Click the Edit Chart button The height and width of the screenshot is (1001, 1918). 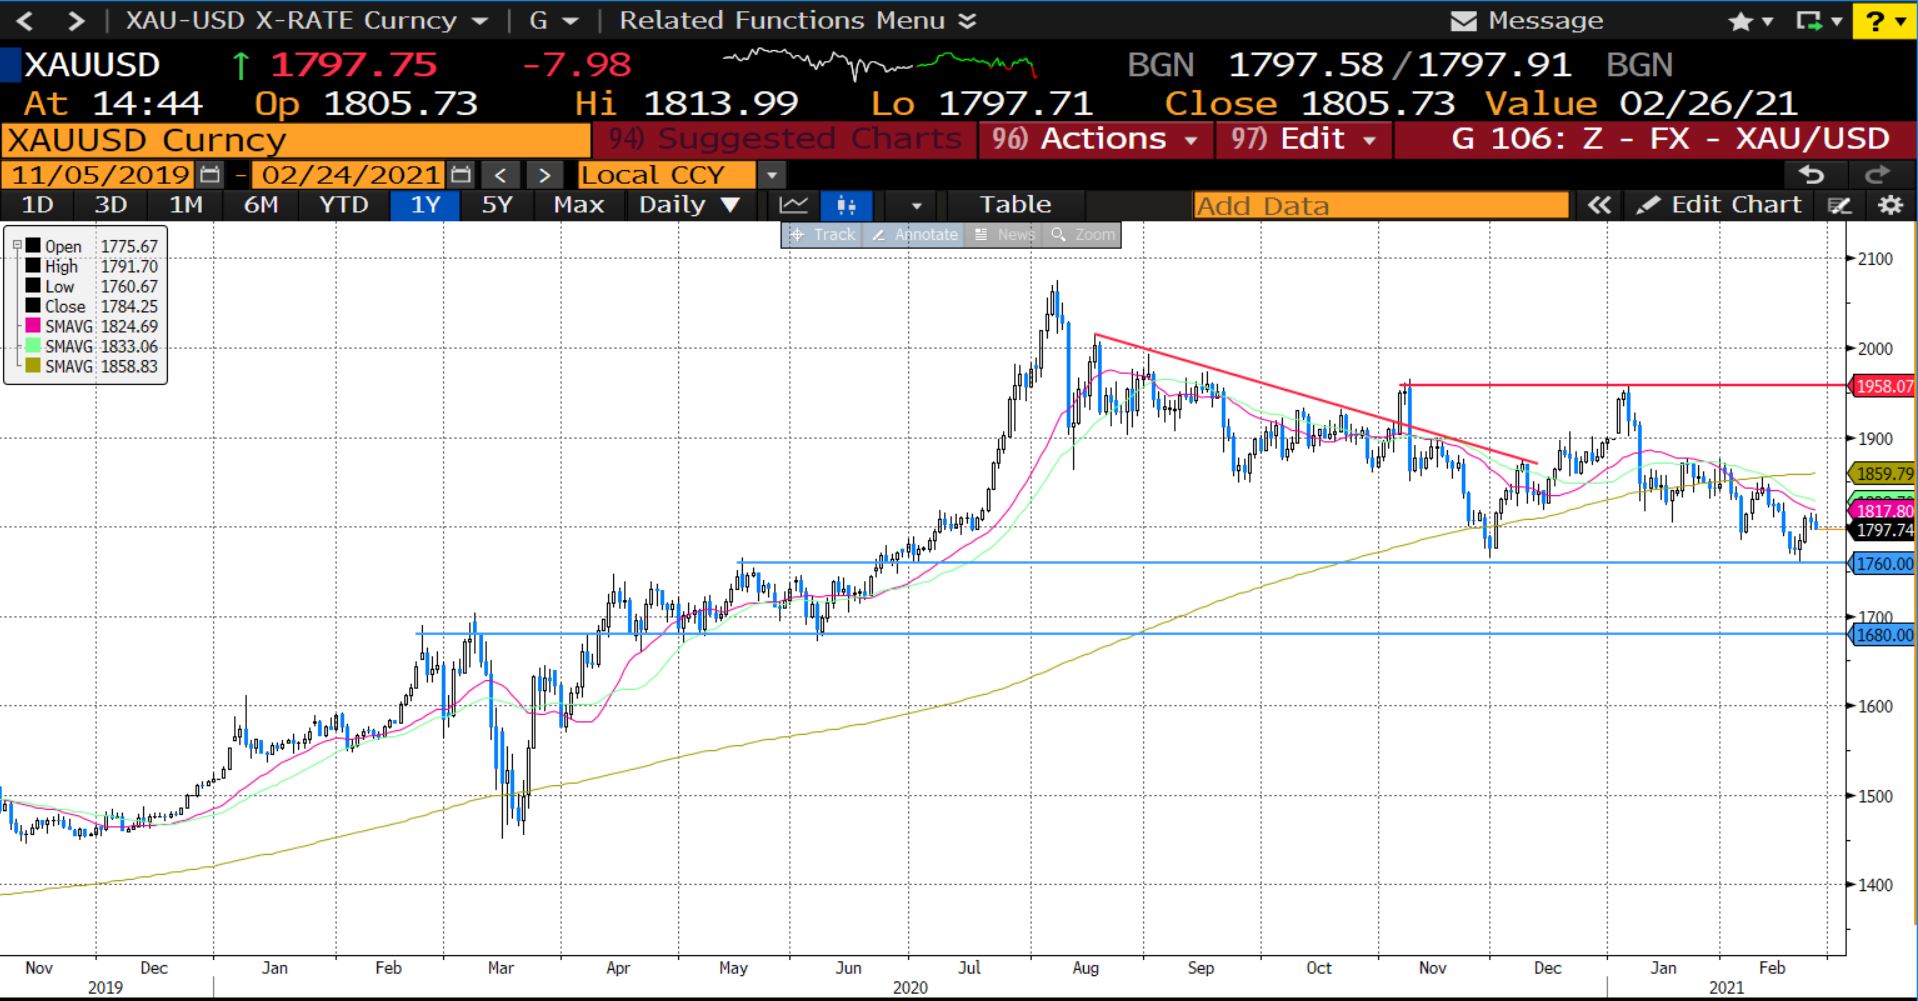pyautogui.click(x=1721, y=205)
